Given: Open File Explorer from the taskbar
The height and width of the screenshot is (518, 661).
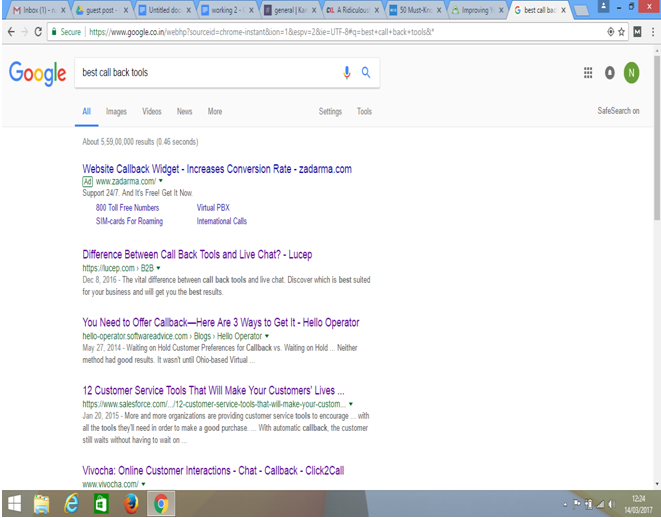Looking at the screenshot, I should click(x=41, y=504).
